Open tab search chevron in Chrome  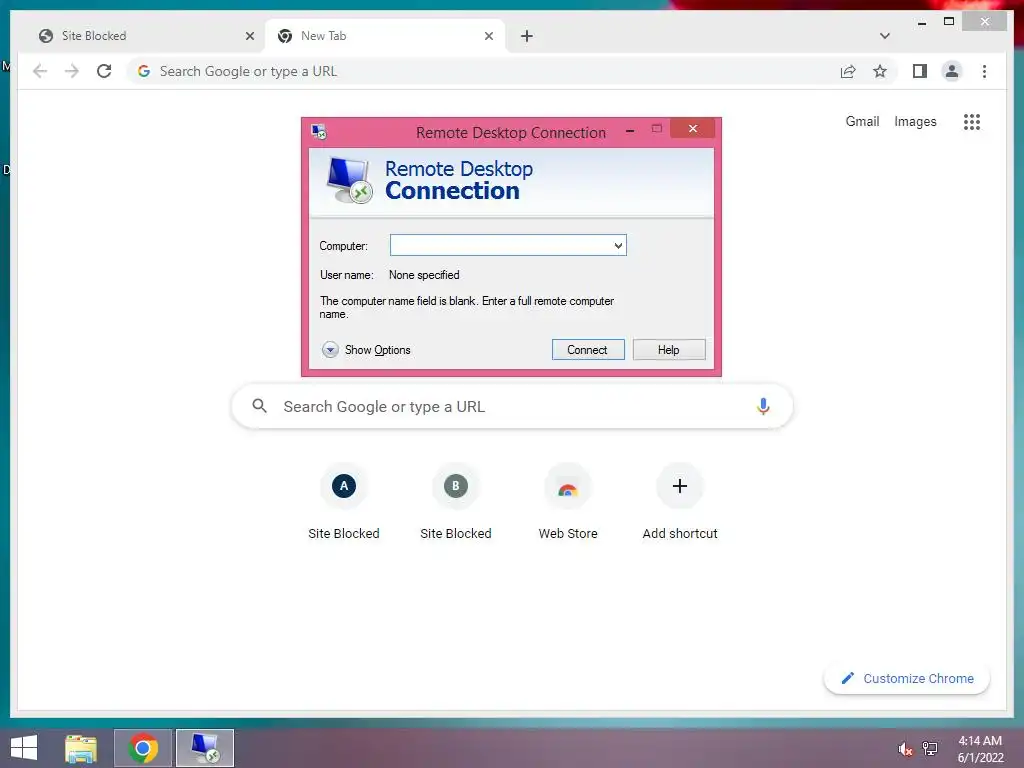click(x=885, y=36)
